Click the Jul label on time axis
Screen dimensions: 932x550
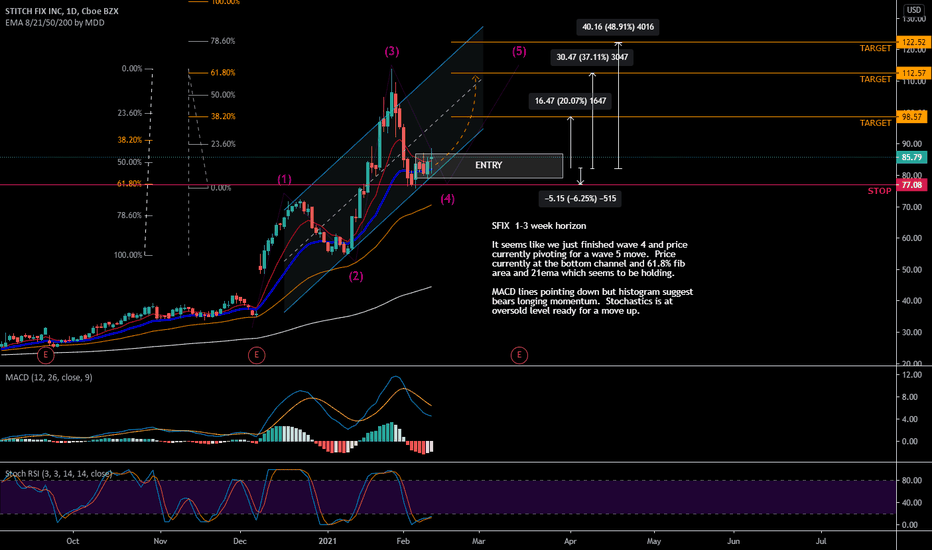click(x=821, y=541)
